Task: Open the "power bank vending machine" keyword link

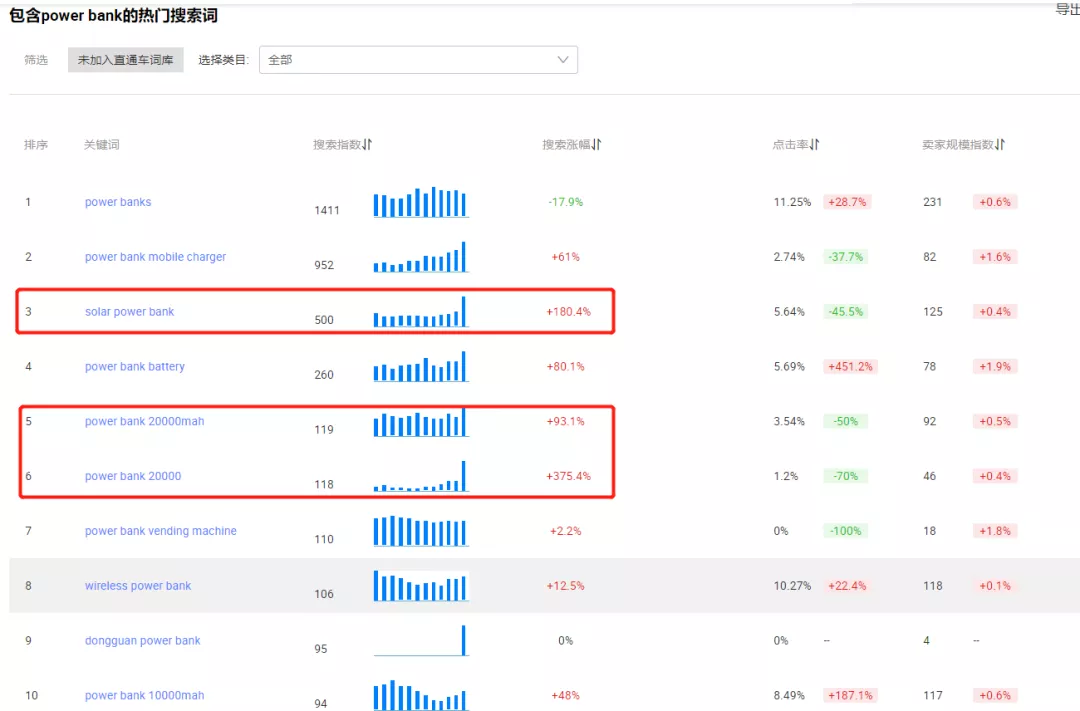Action: (x=162, y=530)
